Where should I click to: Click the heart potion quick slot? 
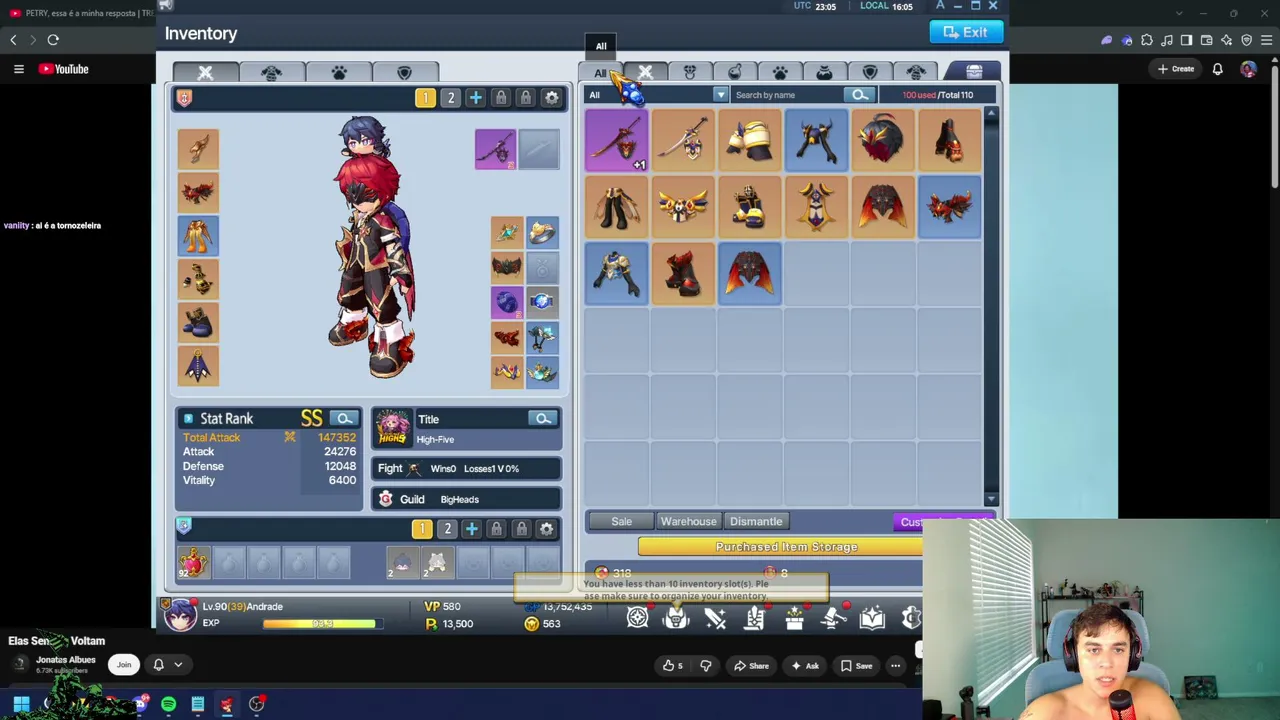click(x=193, y=564)
